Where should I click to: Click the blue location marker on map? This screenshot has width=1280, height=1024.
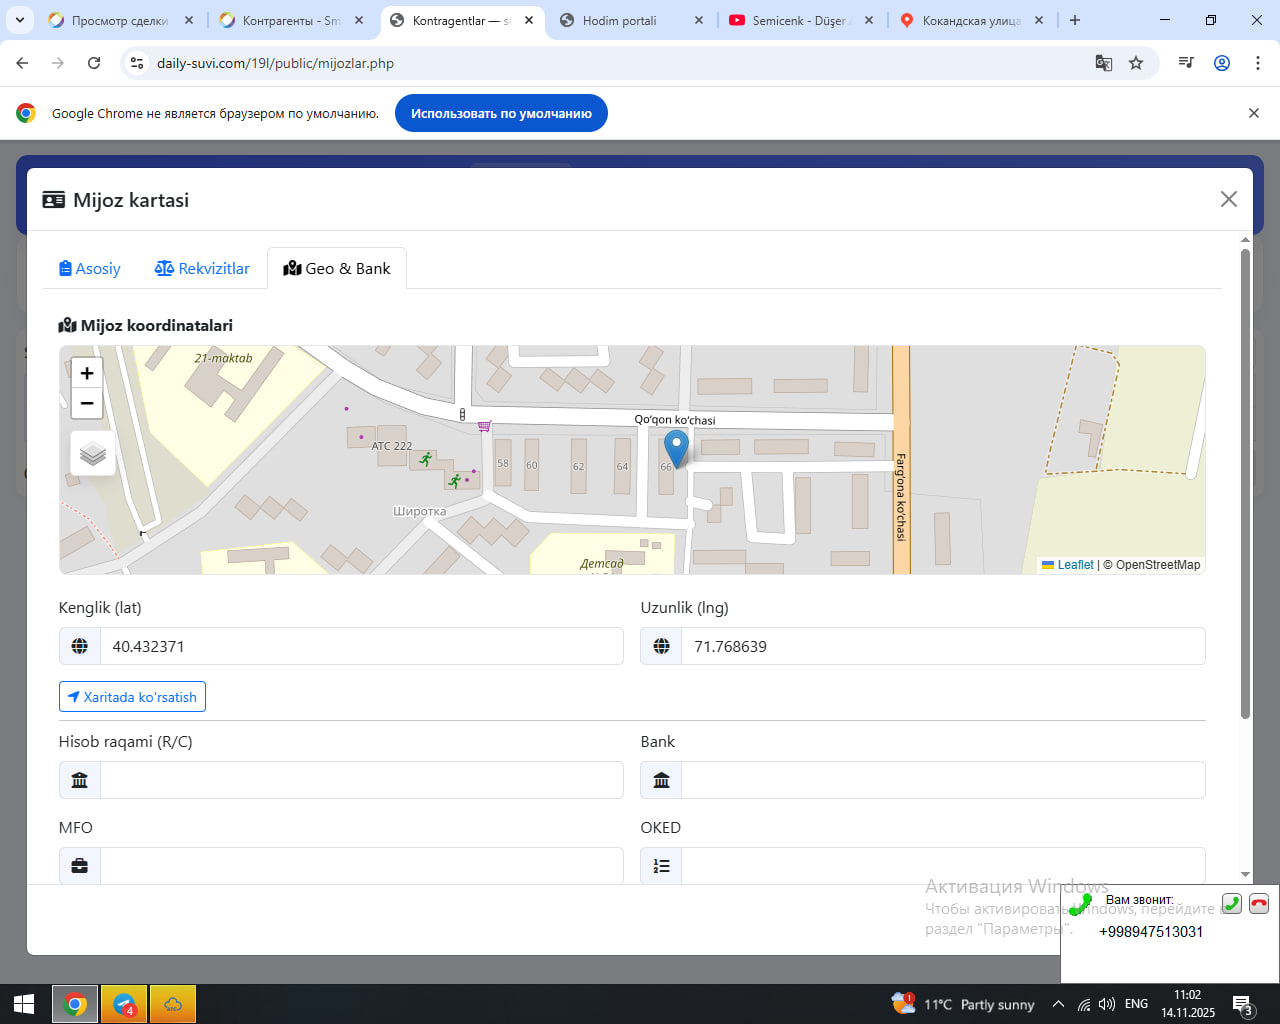pyautogui.click(x=676, y=448)
